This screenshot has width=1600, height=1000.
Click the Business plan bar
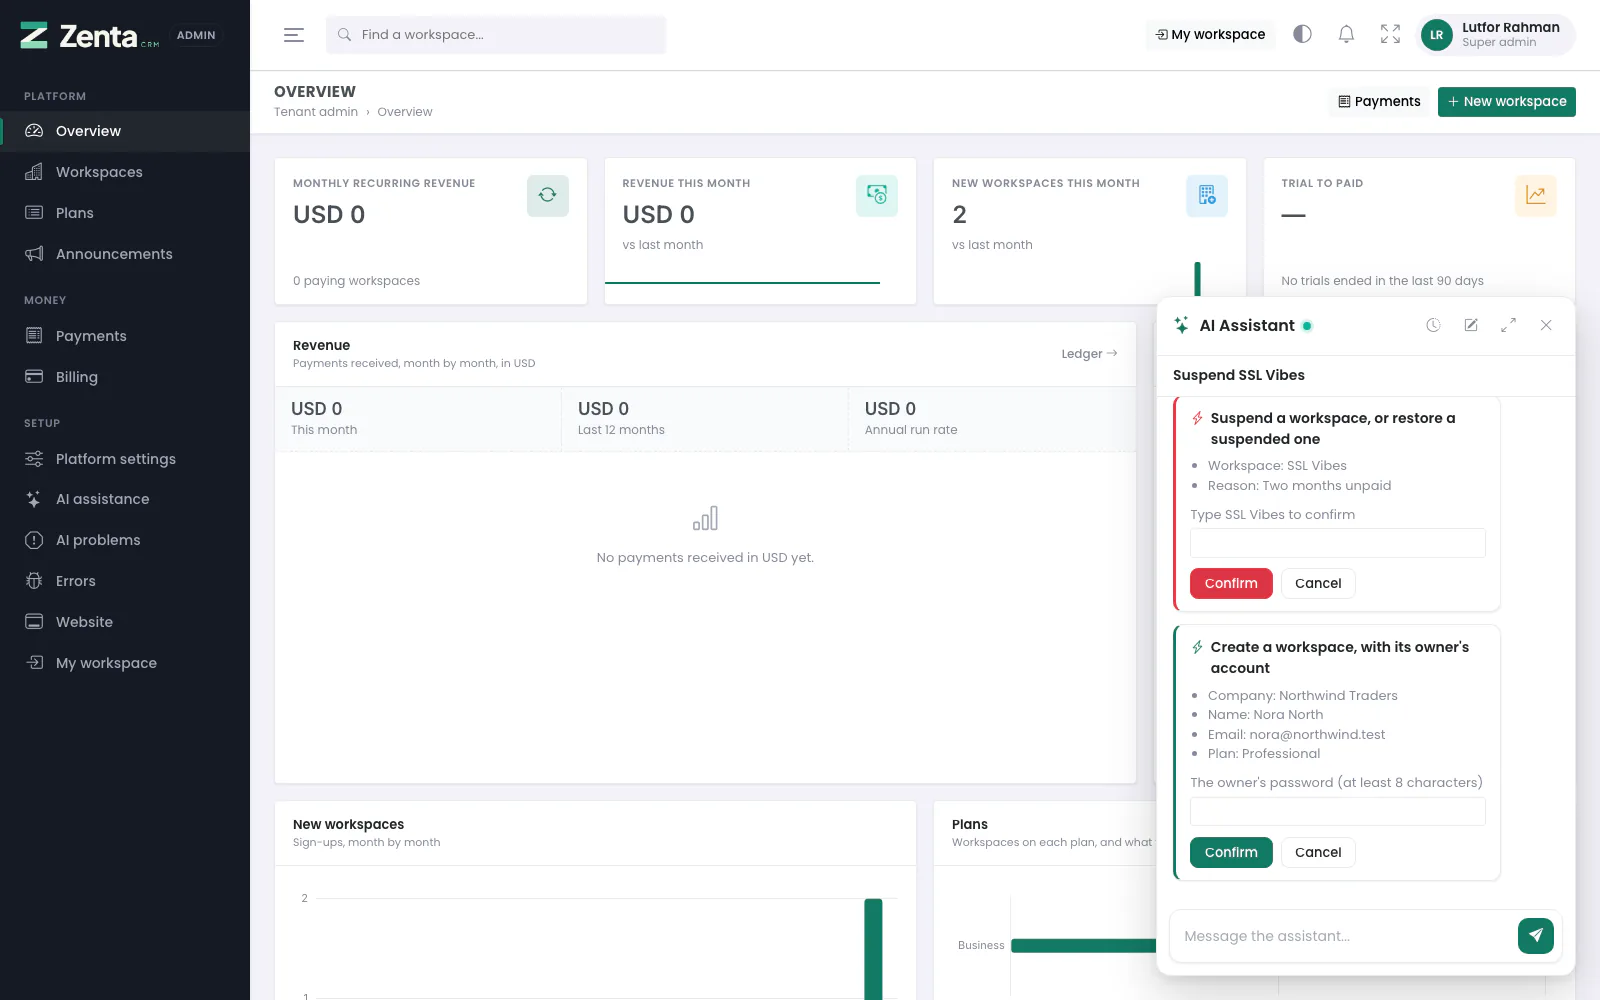(x=1084, y=946)
